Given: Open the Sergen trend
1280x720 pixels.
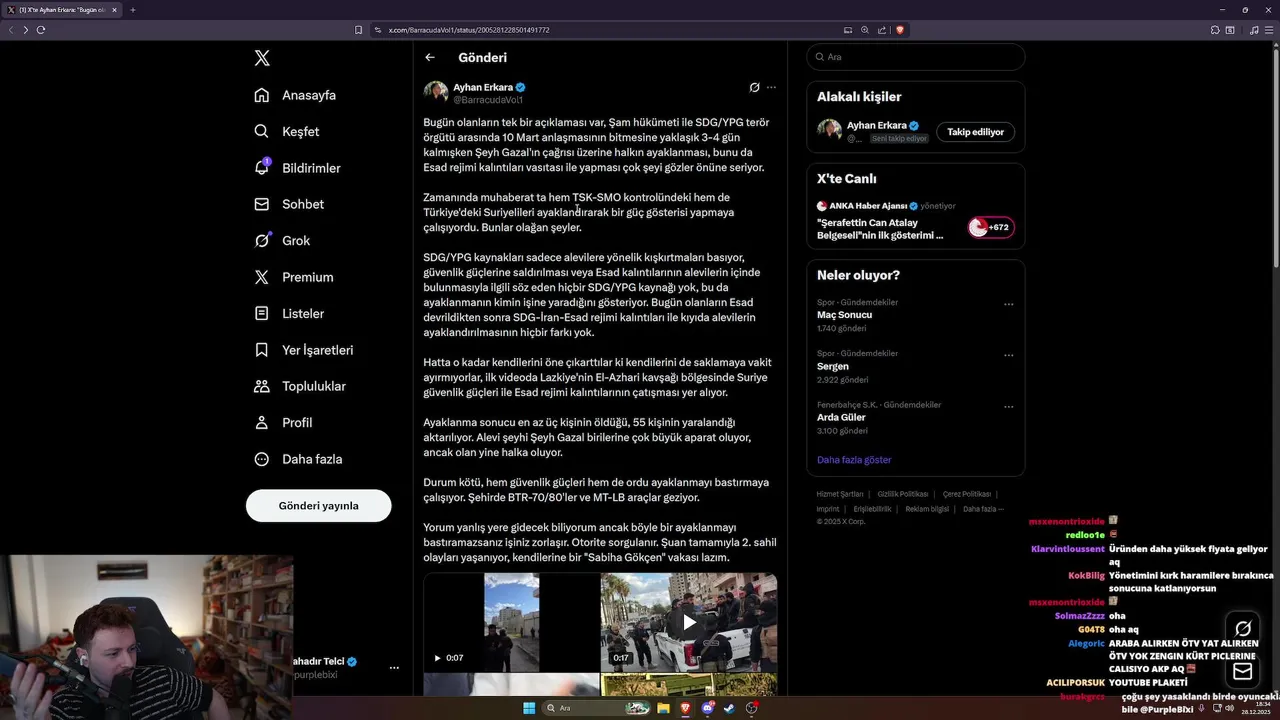Looking at the screenshot, I should (x=833, y=366).
